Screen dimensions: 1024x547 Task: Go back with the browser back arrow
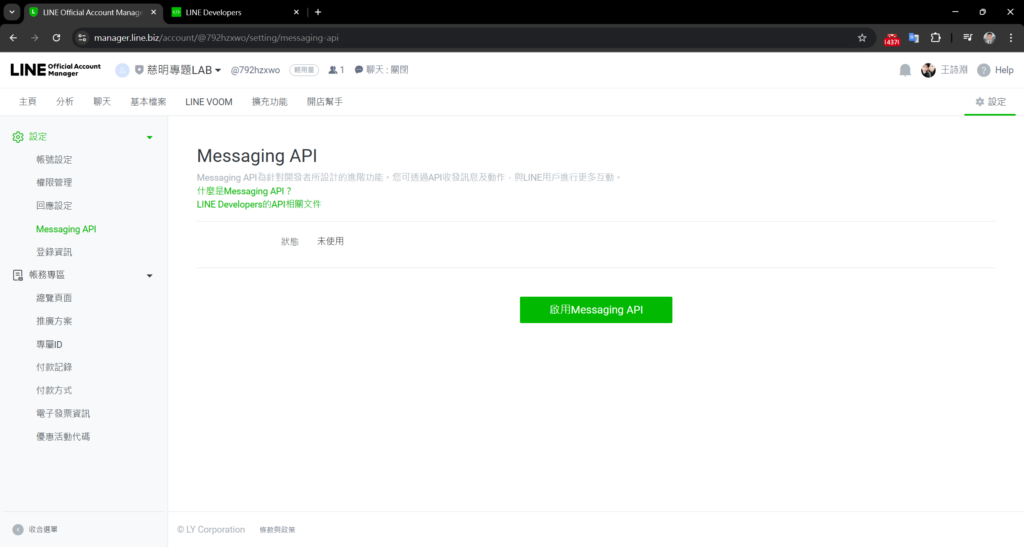pyautogui.click(x=14, y=38)
